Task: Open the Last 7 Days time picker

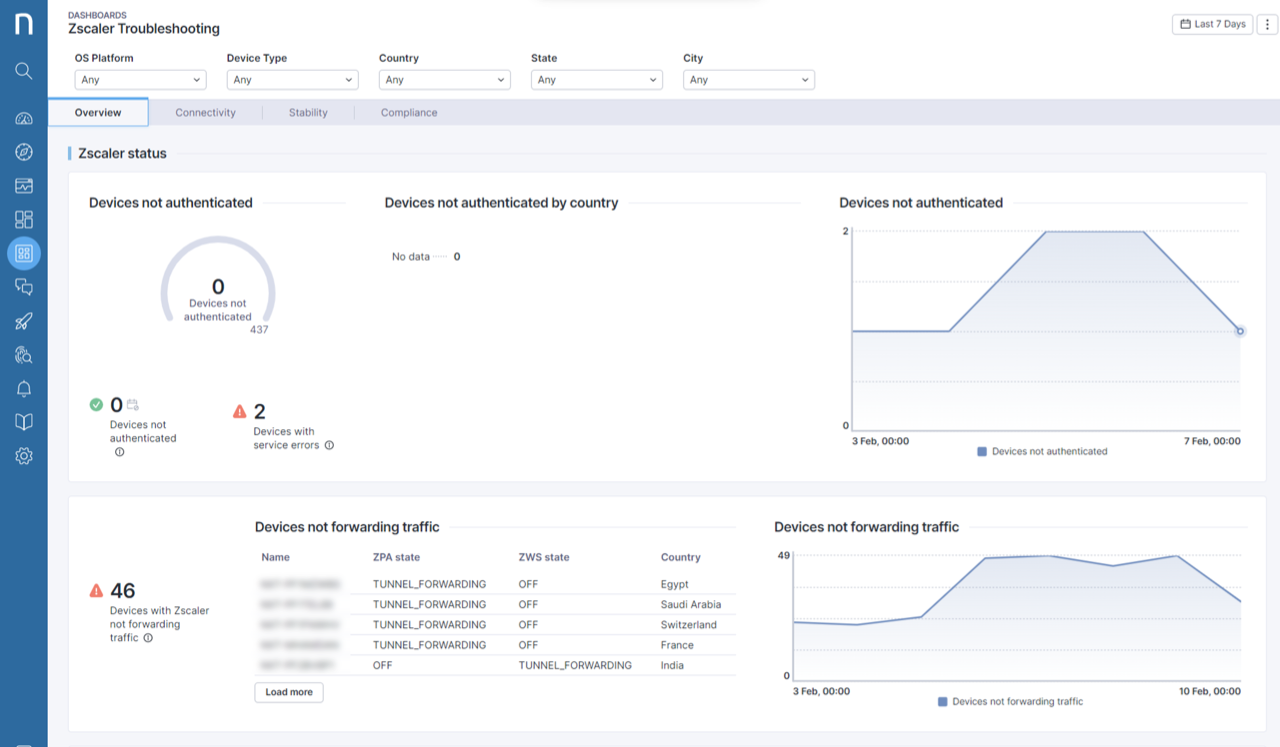Action: tap(1212, 24)
